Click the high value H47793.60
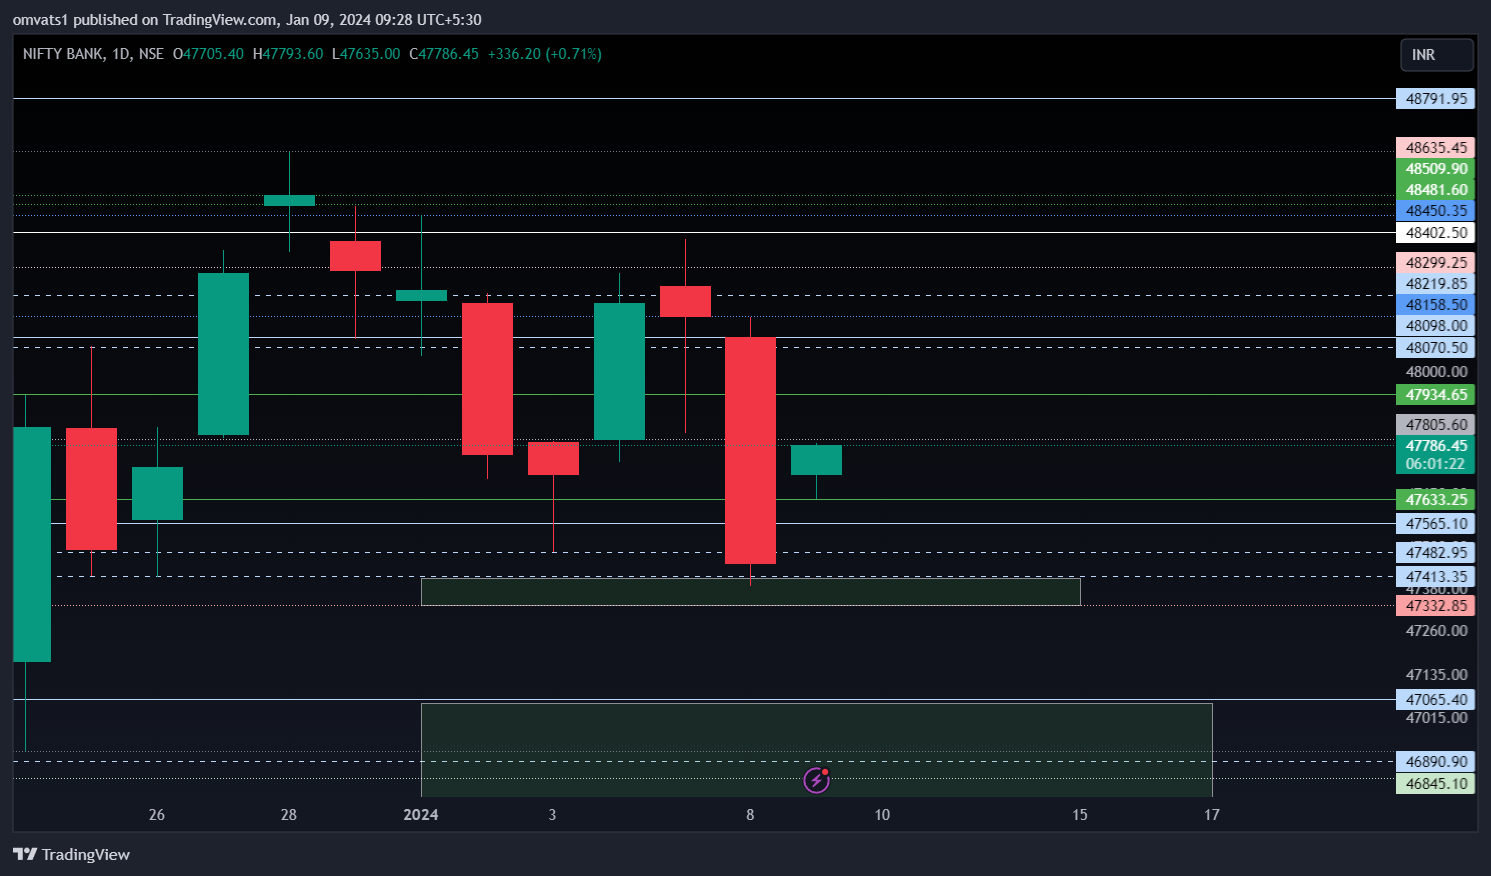Image resolution: width=1491 pixels, height=876 pixels. [x=288, y=54]
